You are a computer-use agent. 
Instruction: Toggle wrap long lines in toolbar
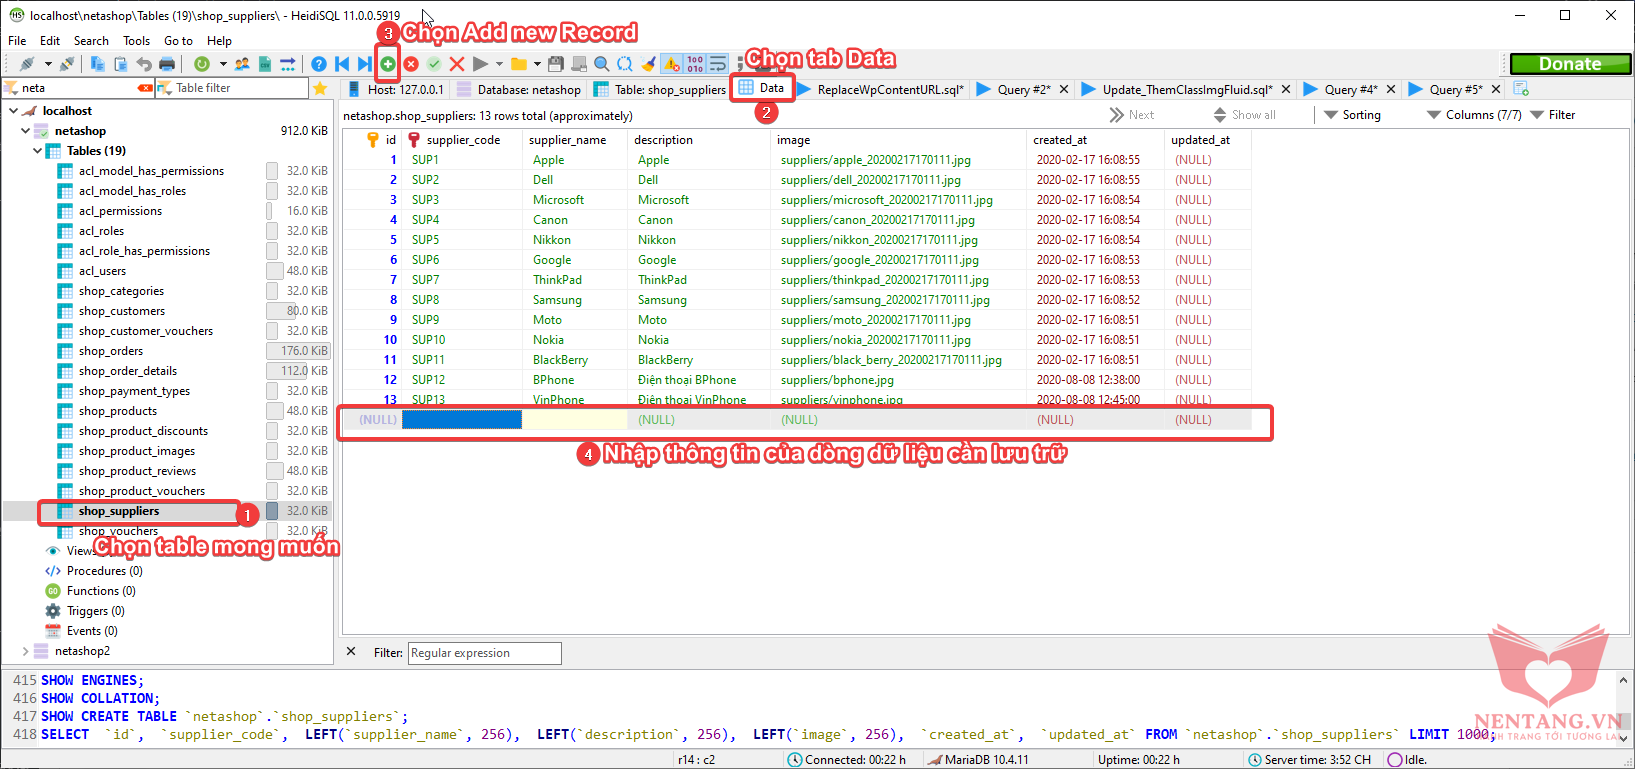coord(718,64)
